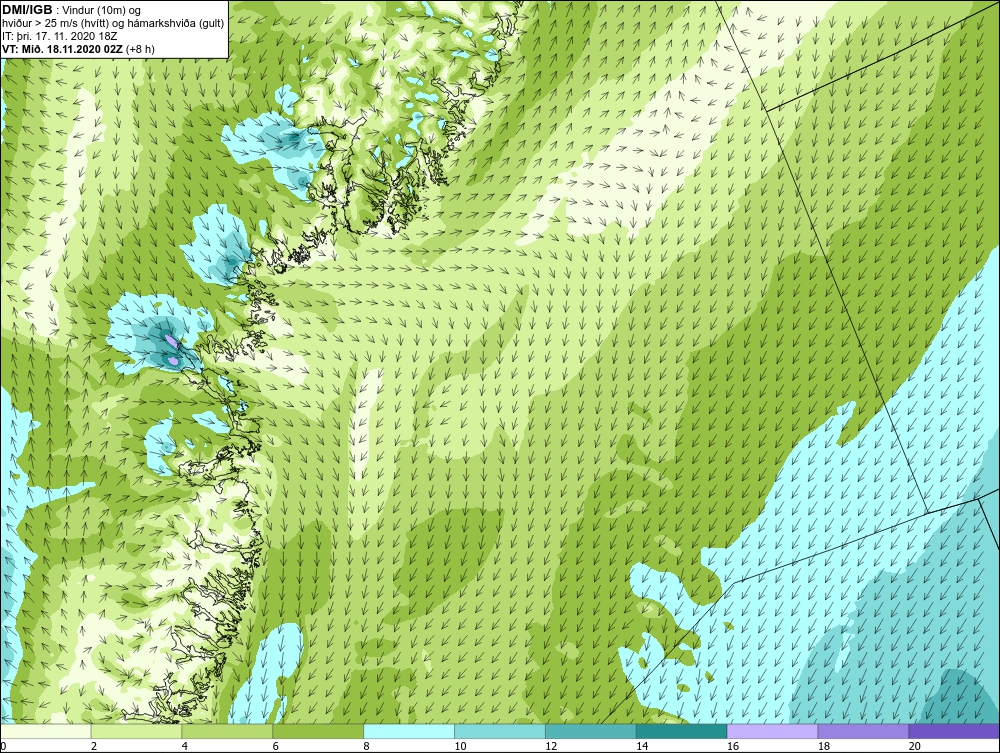Click the legend value label '12'
1000x753 pixels.
[551, 746]
